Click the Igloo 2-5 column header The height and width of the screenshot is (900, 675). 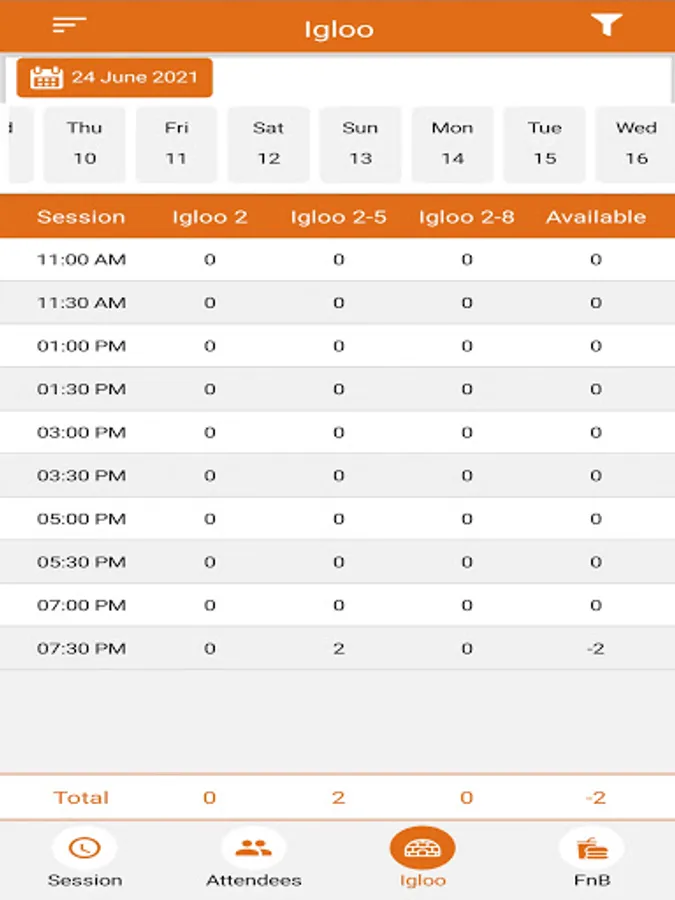(338, 217)
